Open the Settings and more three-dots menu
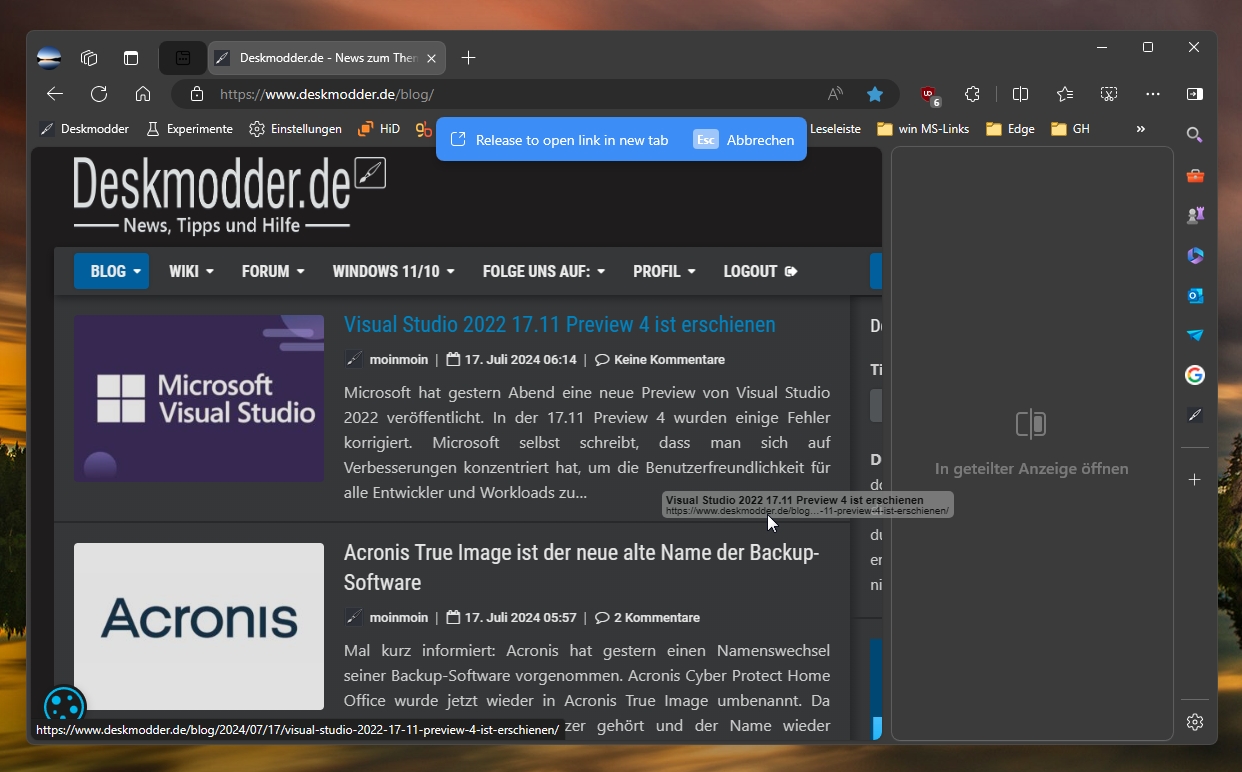This screenshot has width=1242, height=772. [x=1153, y=94]
